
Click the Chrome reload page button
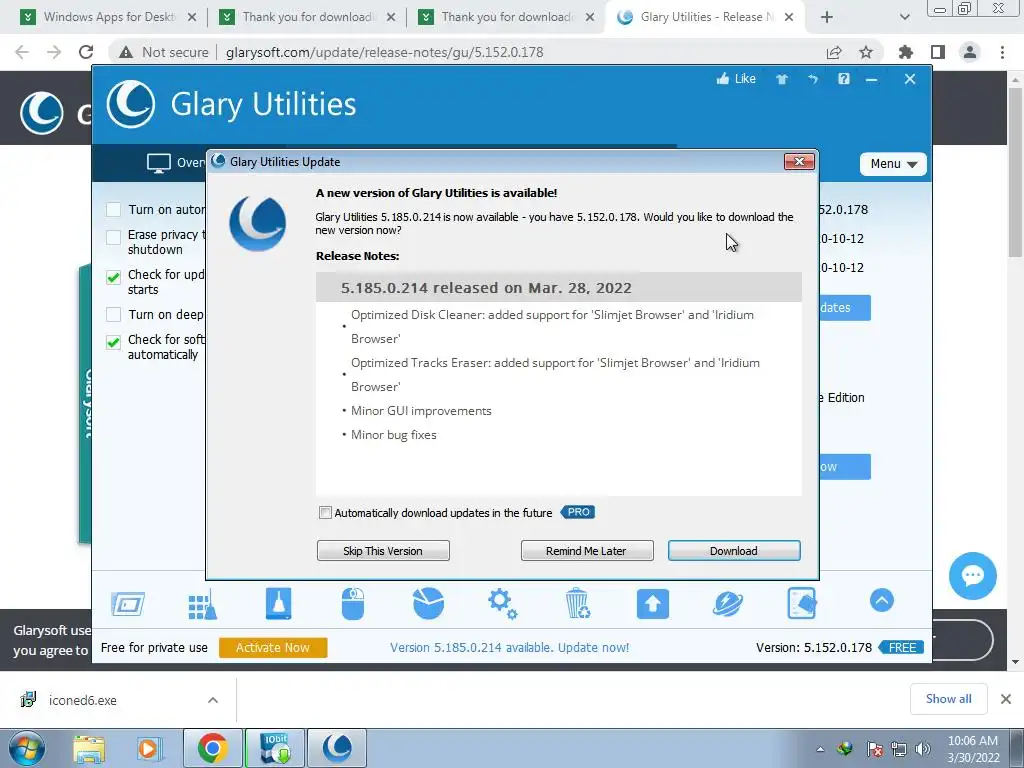pos(86,52)
